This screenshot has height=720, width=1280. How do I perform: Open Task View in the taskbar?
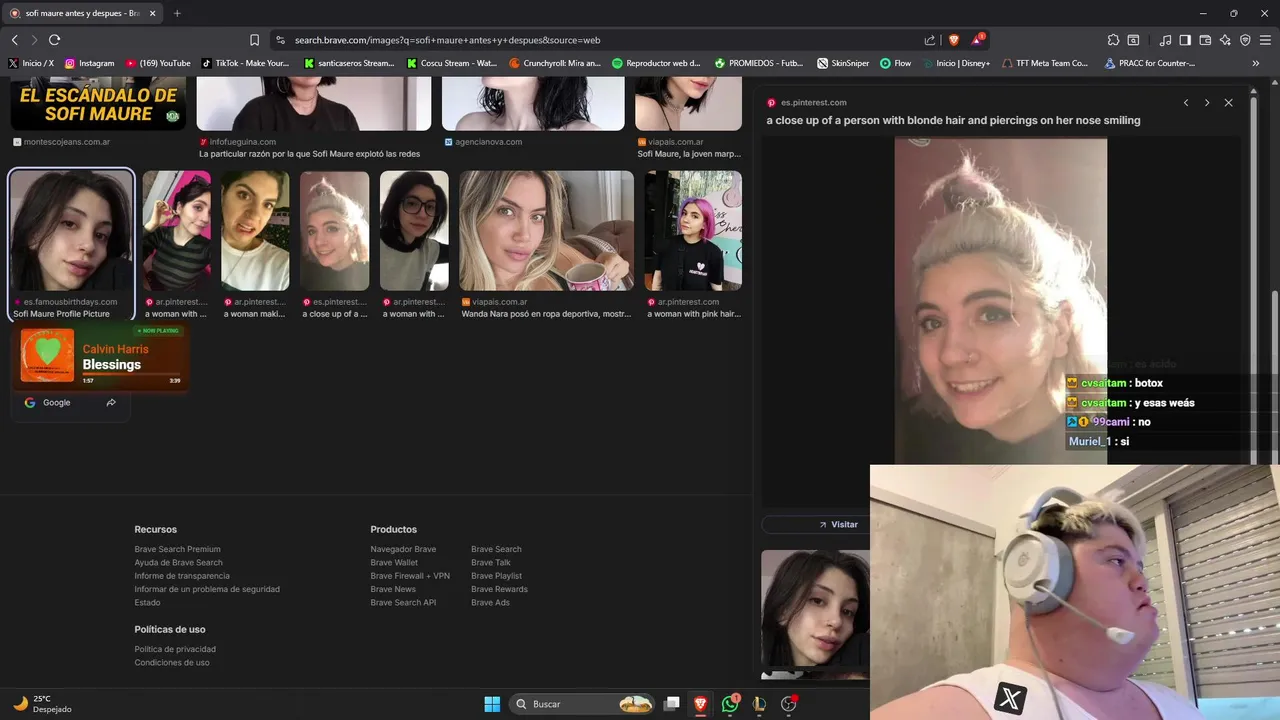[672, 704]
